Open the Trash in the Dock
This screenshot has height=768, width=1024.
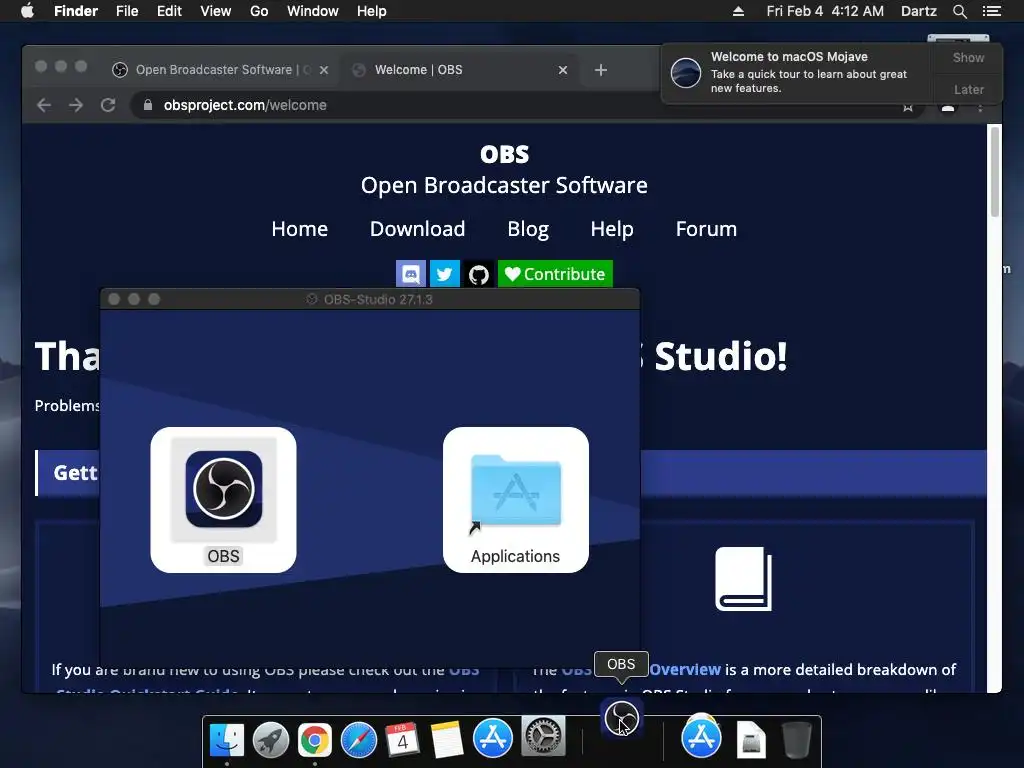(x=797, y=739)
